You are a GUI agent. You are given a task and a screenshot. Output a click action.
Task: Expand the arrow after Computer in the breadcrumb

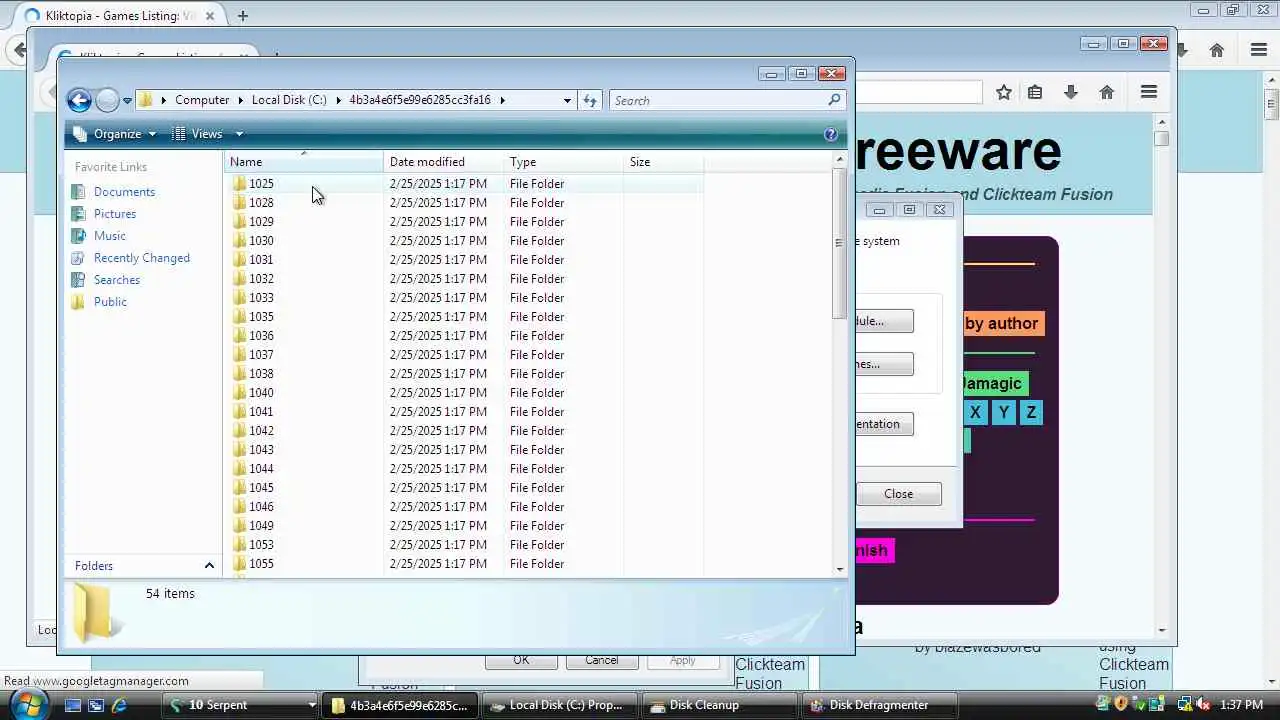(x=241, y=100)
